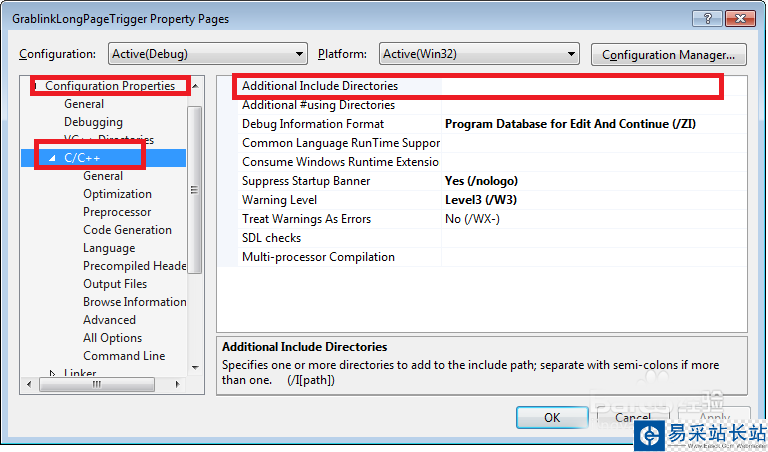The height and width of the screenshot is (452, 768).
Task: Open the Command Line page
Action: [124, 356]
